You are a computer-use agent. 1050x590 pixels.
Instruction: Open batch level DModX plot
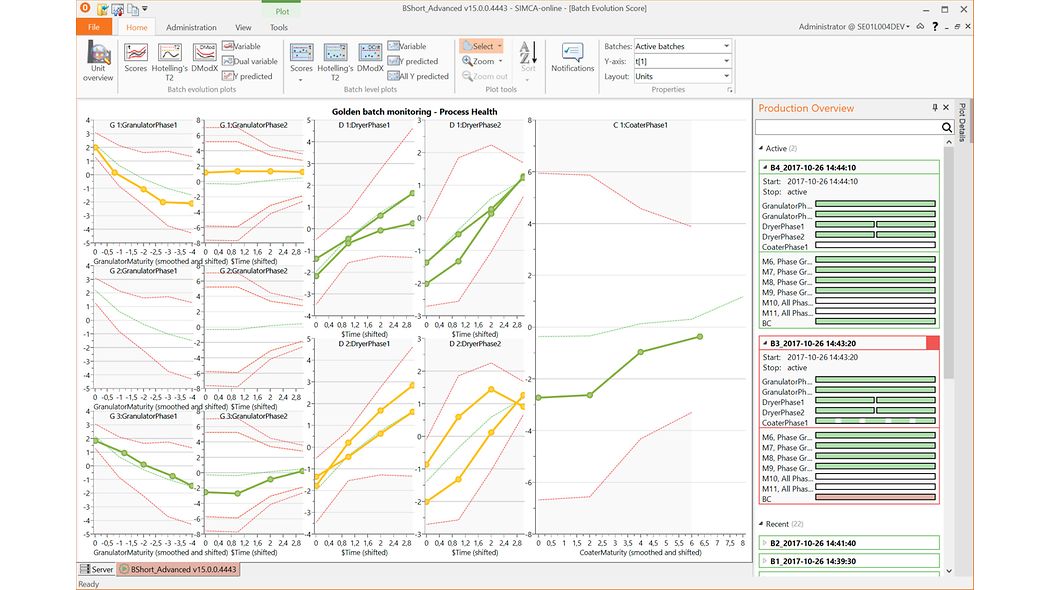pyautogui.click(x=370, y=56)
